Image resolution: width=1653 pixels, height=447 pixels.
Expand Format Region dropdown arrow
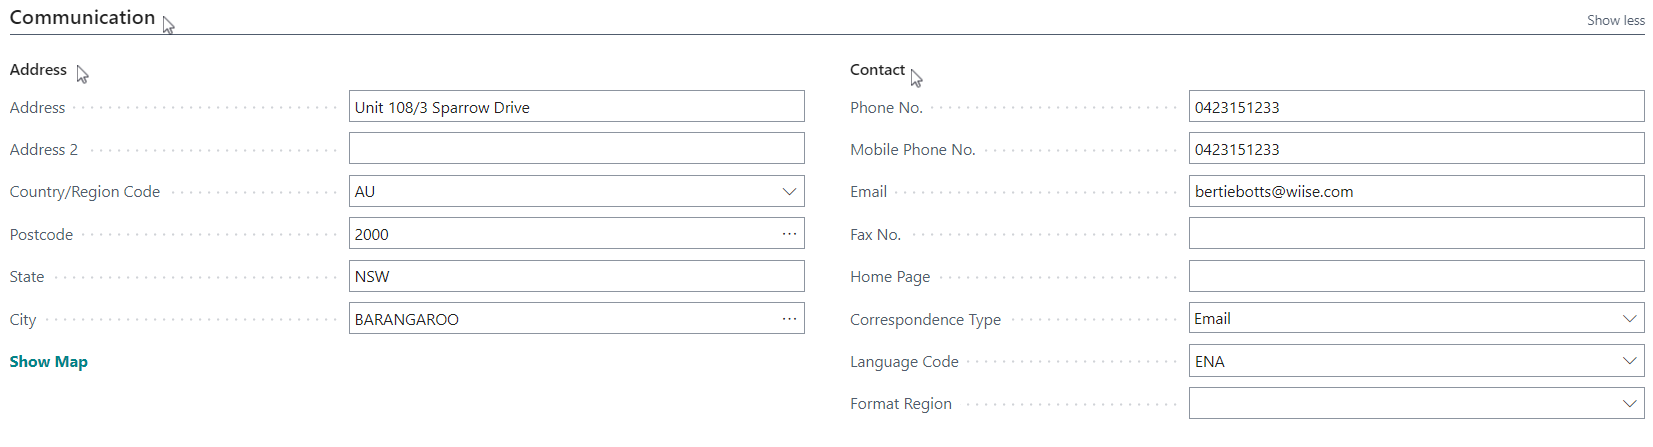[1629, 403]
